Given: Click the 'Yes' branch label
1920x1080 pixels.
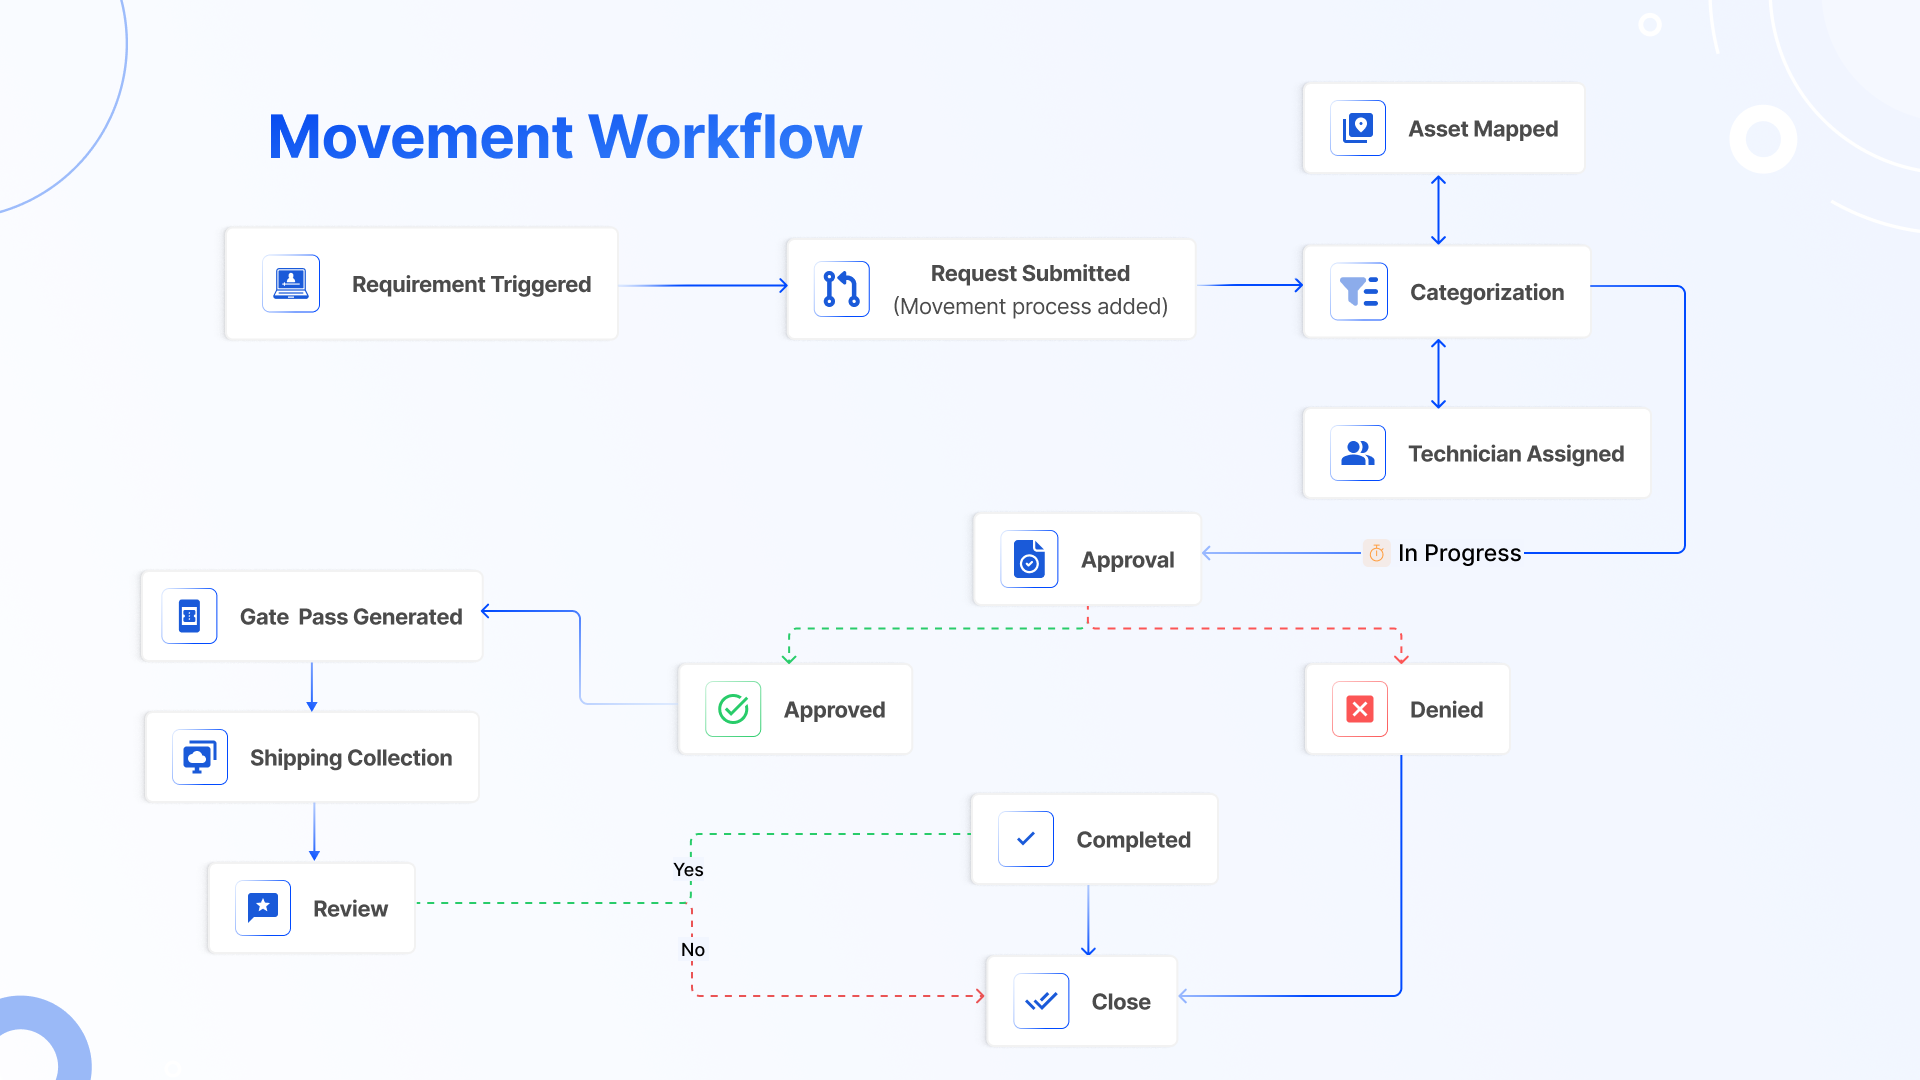Looking at the screenshot, I should tap(688, 869).
